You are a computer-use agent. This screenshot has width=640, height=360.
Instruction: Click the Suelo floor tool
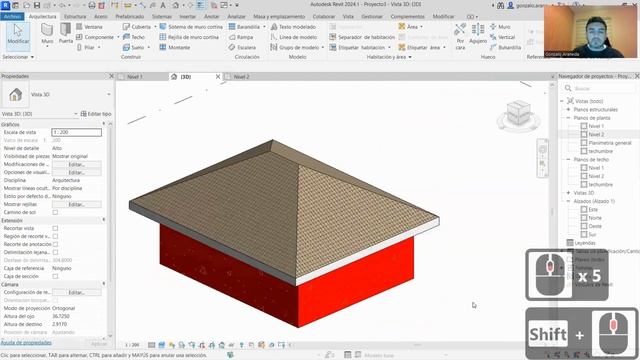[134, 47]
